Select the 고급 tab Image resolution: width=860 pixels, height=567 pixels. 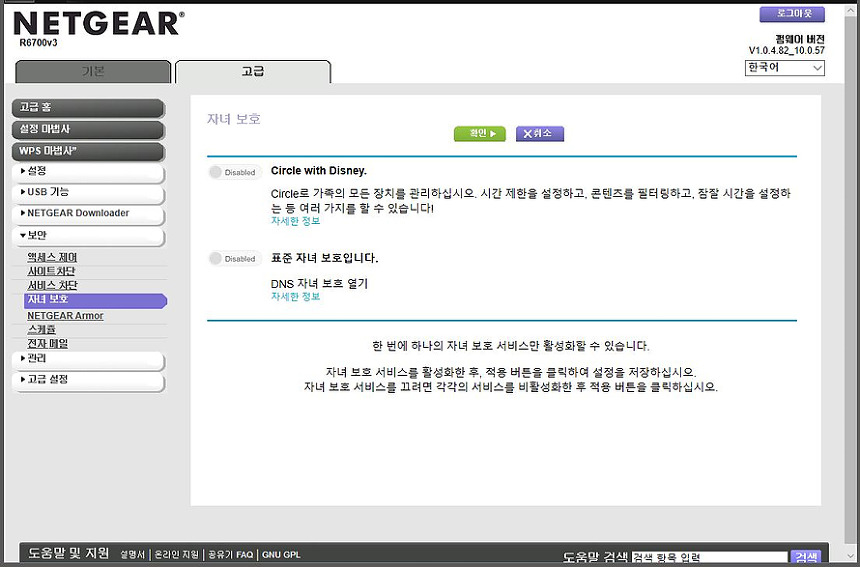pyautogui.click(x=253, y=71)
